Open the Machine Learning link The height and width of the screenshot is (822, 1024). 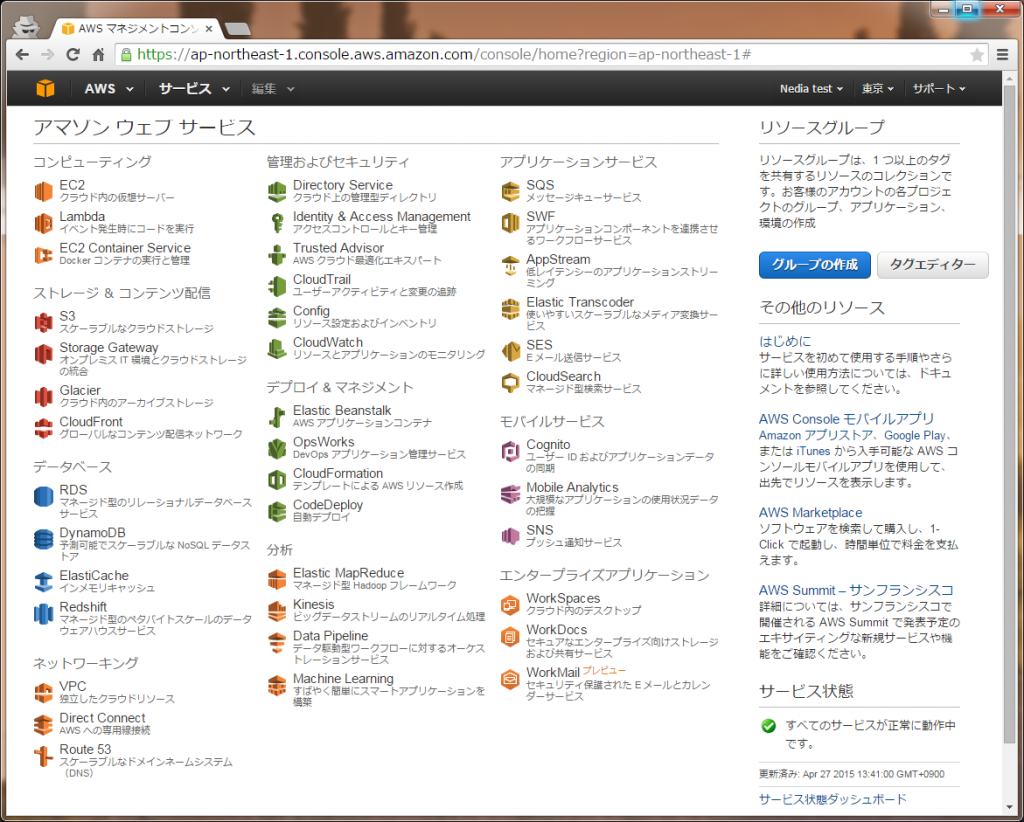343,678
